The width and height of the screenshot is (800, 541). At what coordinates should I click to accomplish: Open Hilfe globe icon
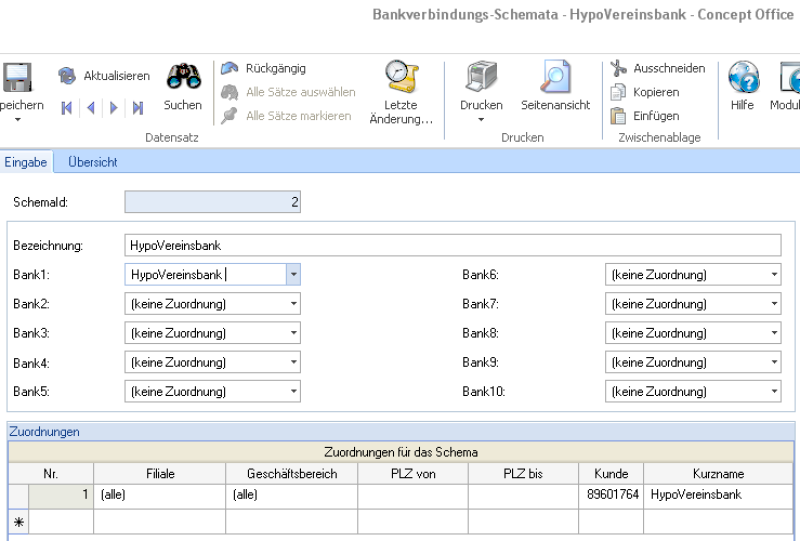coord(743,77)
